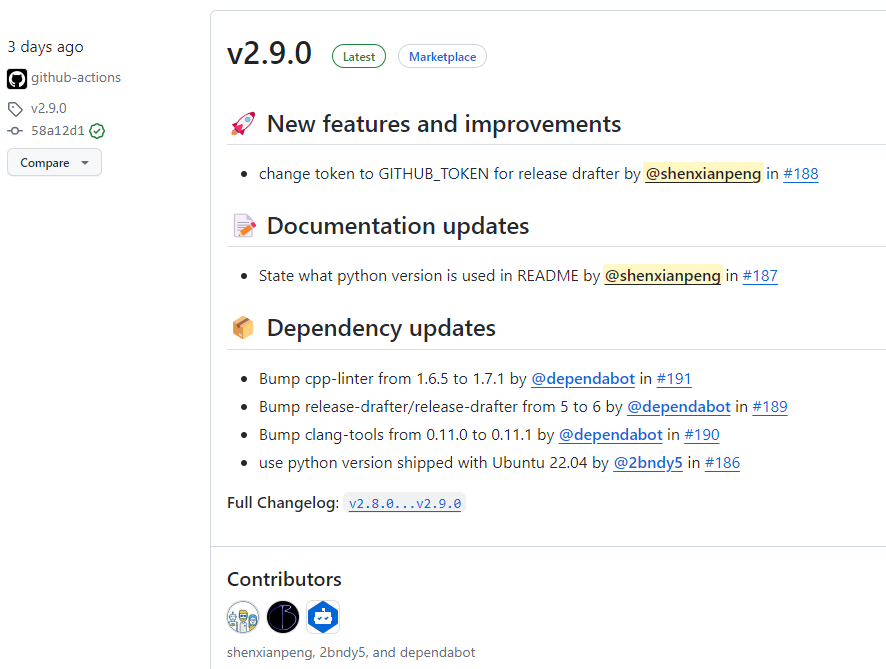Click the green verified checkmark icon
Viewport: 886px width, 669px height.
(x=97, y=131)
